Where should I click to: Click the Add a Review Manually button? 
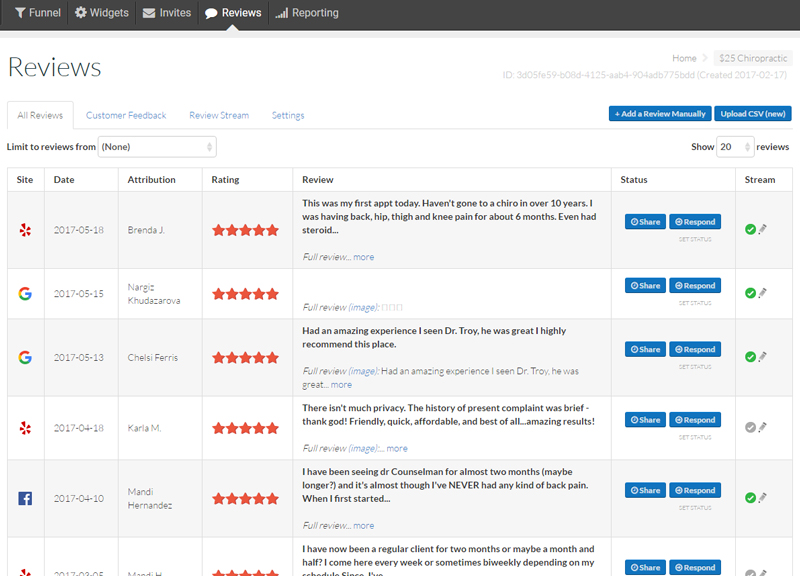660,114
